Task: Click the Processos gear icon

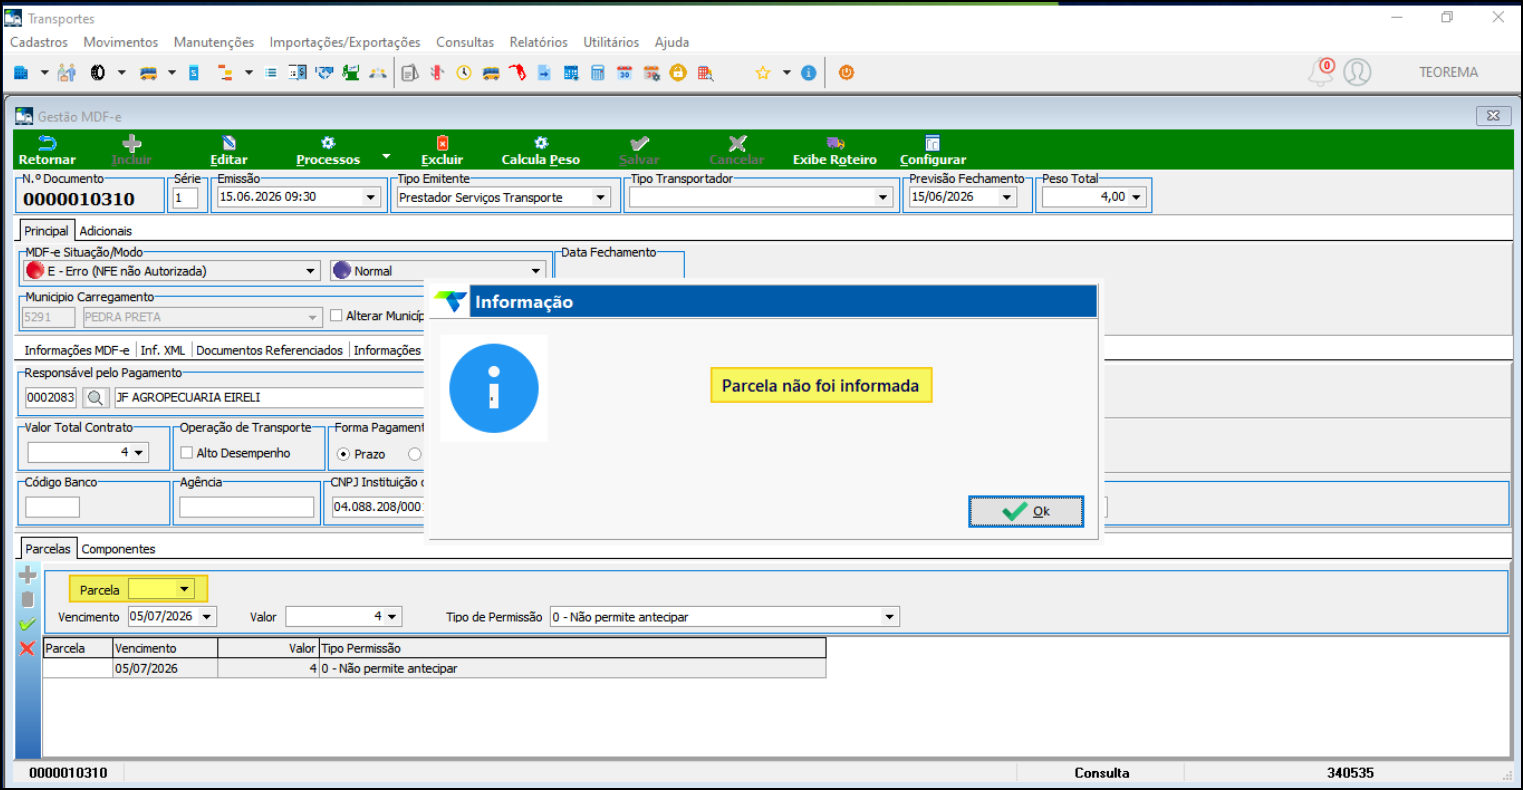Action: pos(328,143)
